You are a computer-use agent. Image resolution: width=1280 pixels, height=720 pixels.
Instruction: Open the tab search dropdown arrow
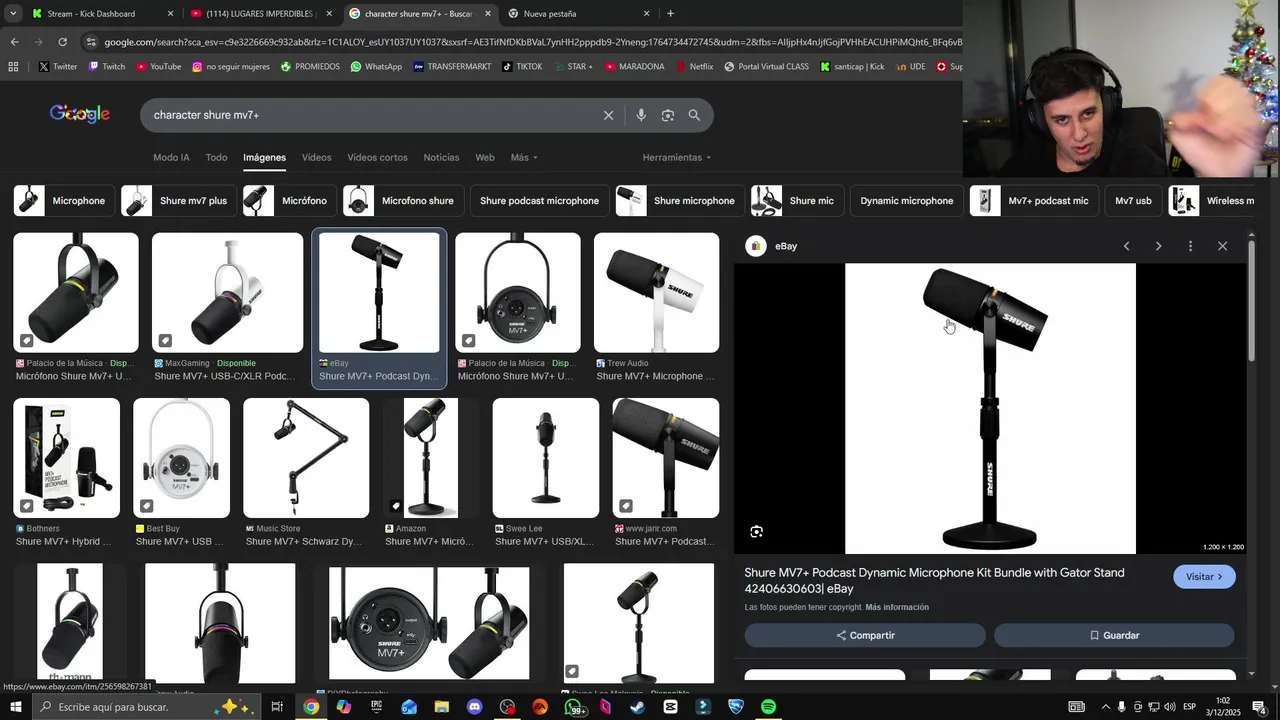tap(14, 14)
